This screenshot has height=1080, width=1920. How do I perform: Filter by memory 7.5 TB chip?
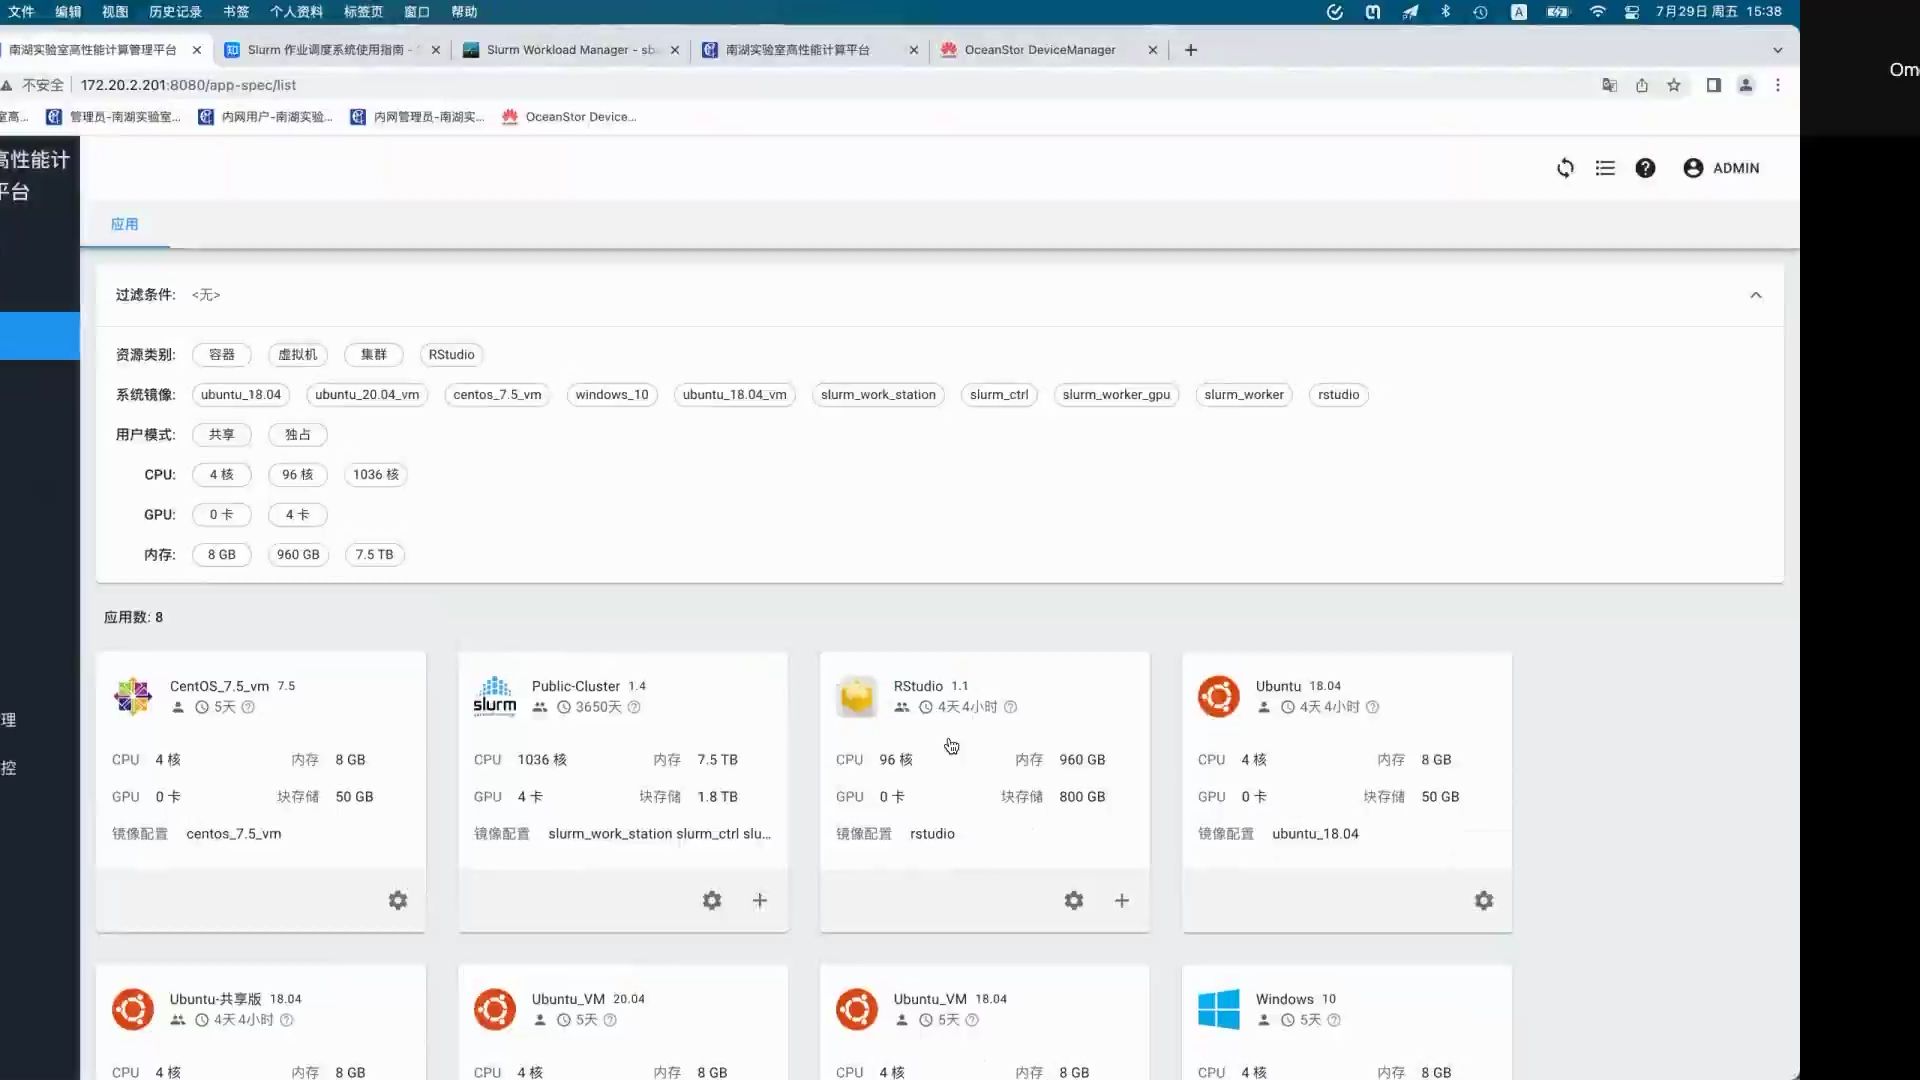pyautogui.click(x=375, y=554)
